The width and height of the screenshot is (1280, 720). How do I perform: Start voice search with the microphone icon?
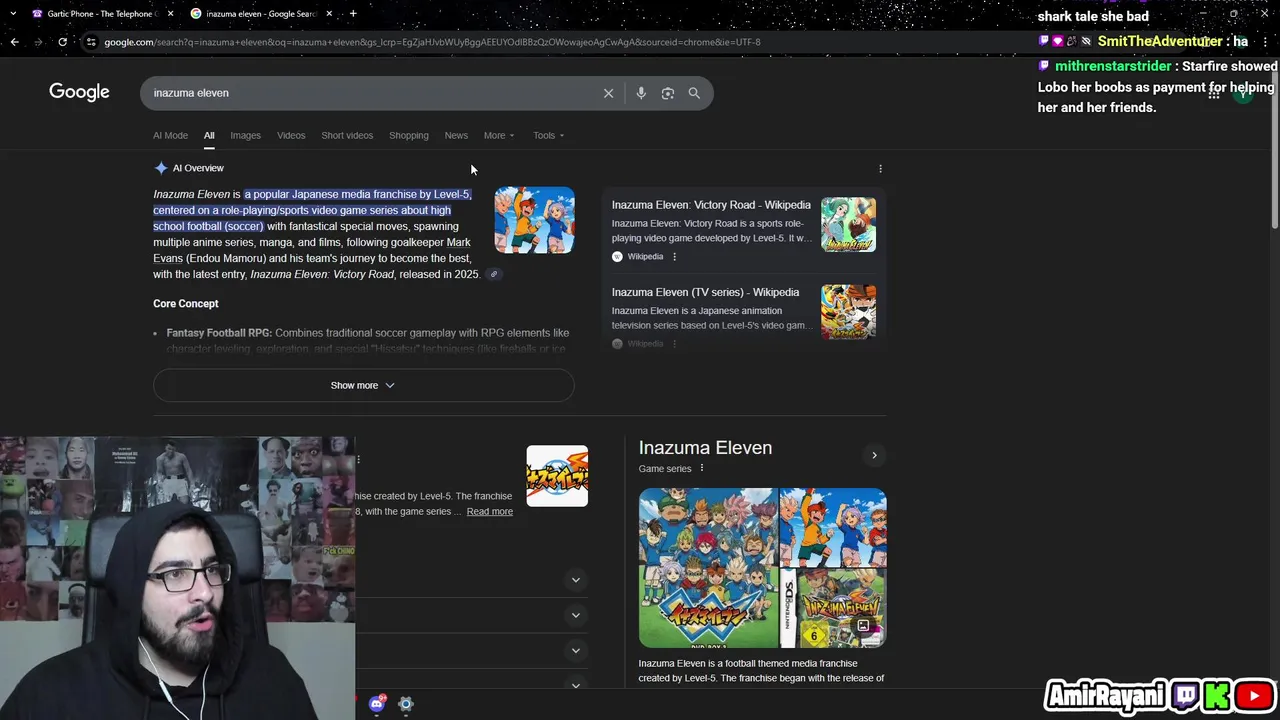pos(641,93)
